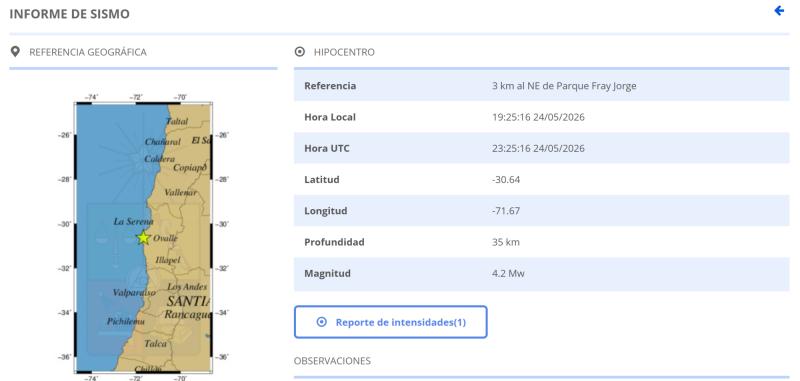Viewport: 800px width, 381px height.
Task: Click Los Andes label on the map
Action: tap(187, 287)
